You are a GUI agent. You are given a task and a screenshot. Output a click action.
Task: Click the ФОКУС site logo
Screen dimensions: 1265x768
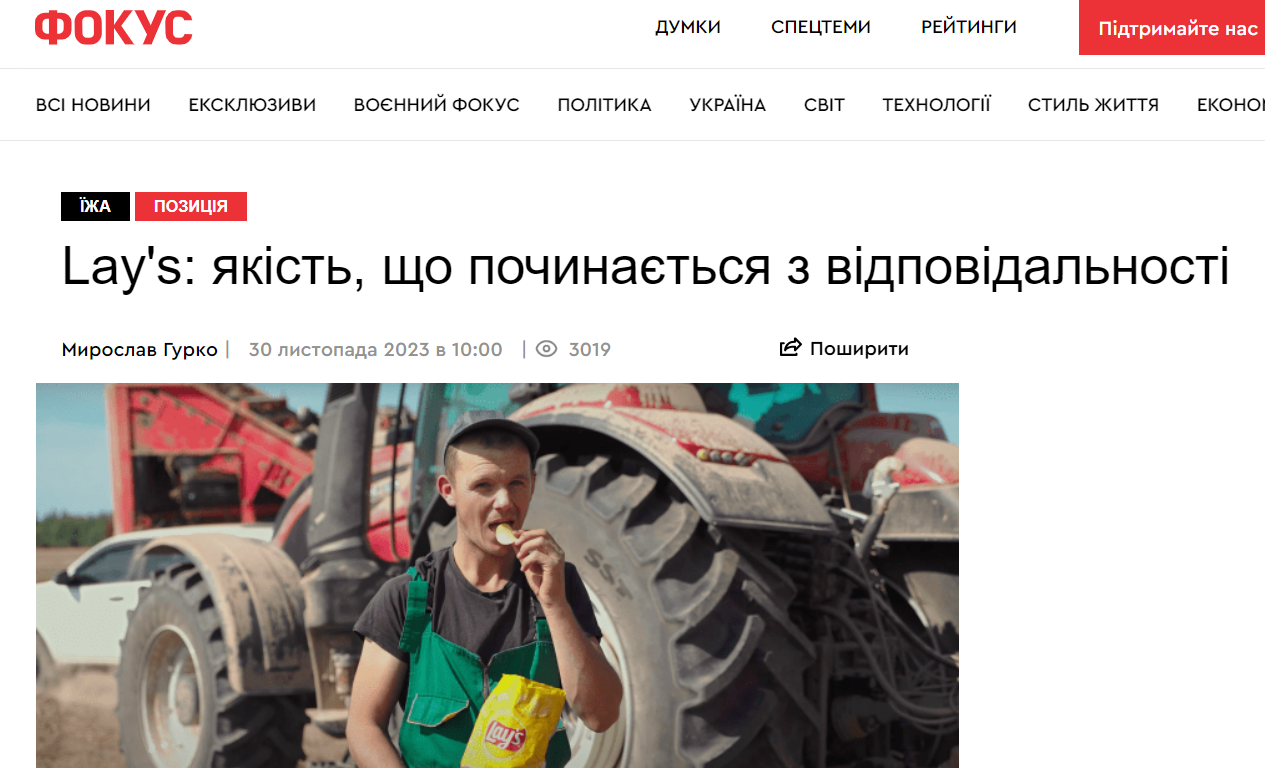coord(114,28)
